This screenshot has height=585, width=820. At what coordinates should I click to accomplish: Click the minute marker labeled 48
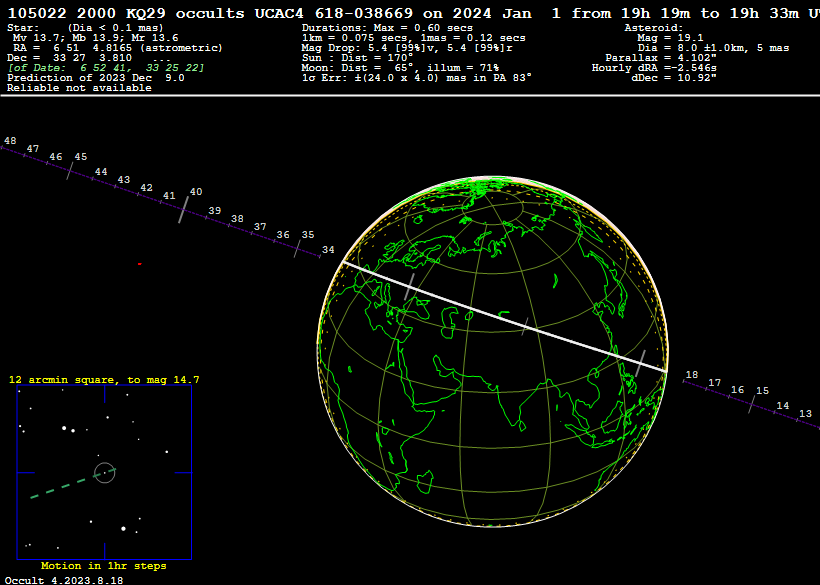point(10,141)
